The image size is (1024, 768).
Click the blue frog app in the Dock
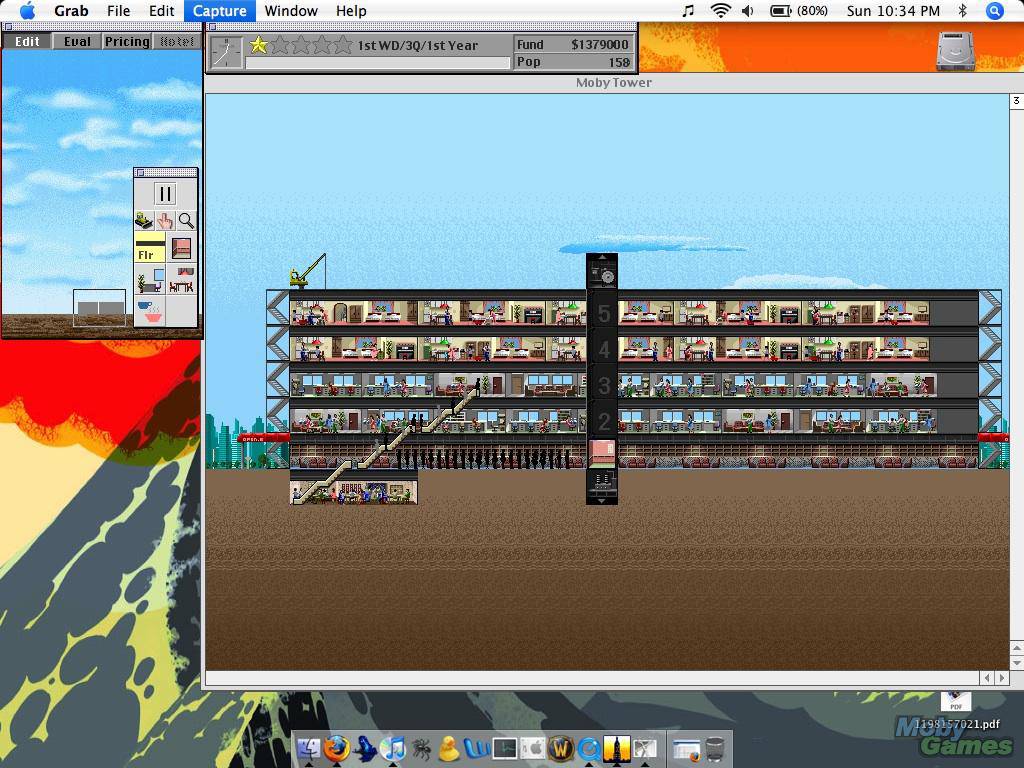click(364, 748)
